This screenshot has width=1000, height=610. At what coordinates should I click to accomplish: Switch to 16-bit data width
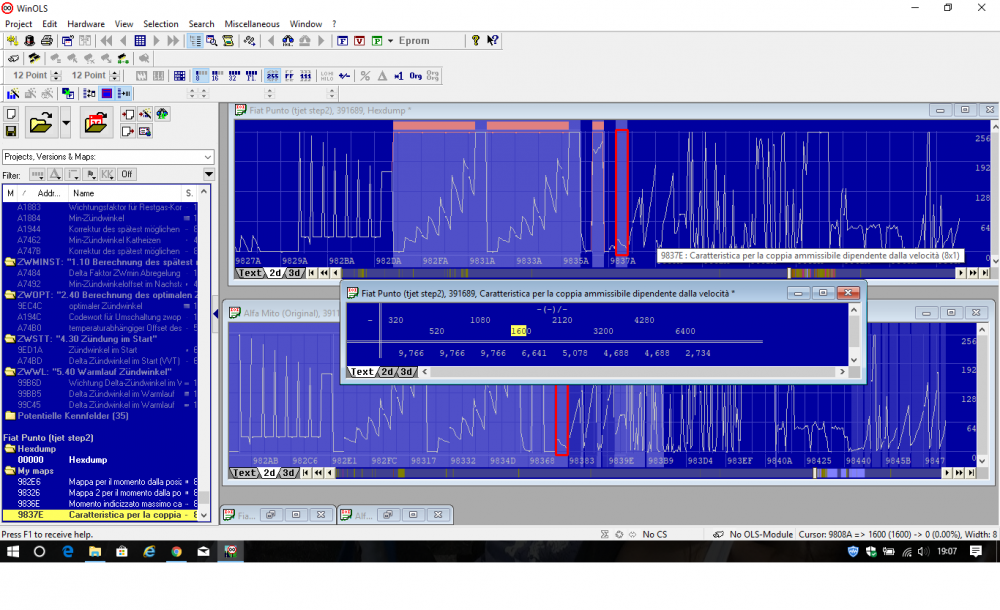[x=217, y=76]
